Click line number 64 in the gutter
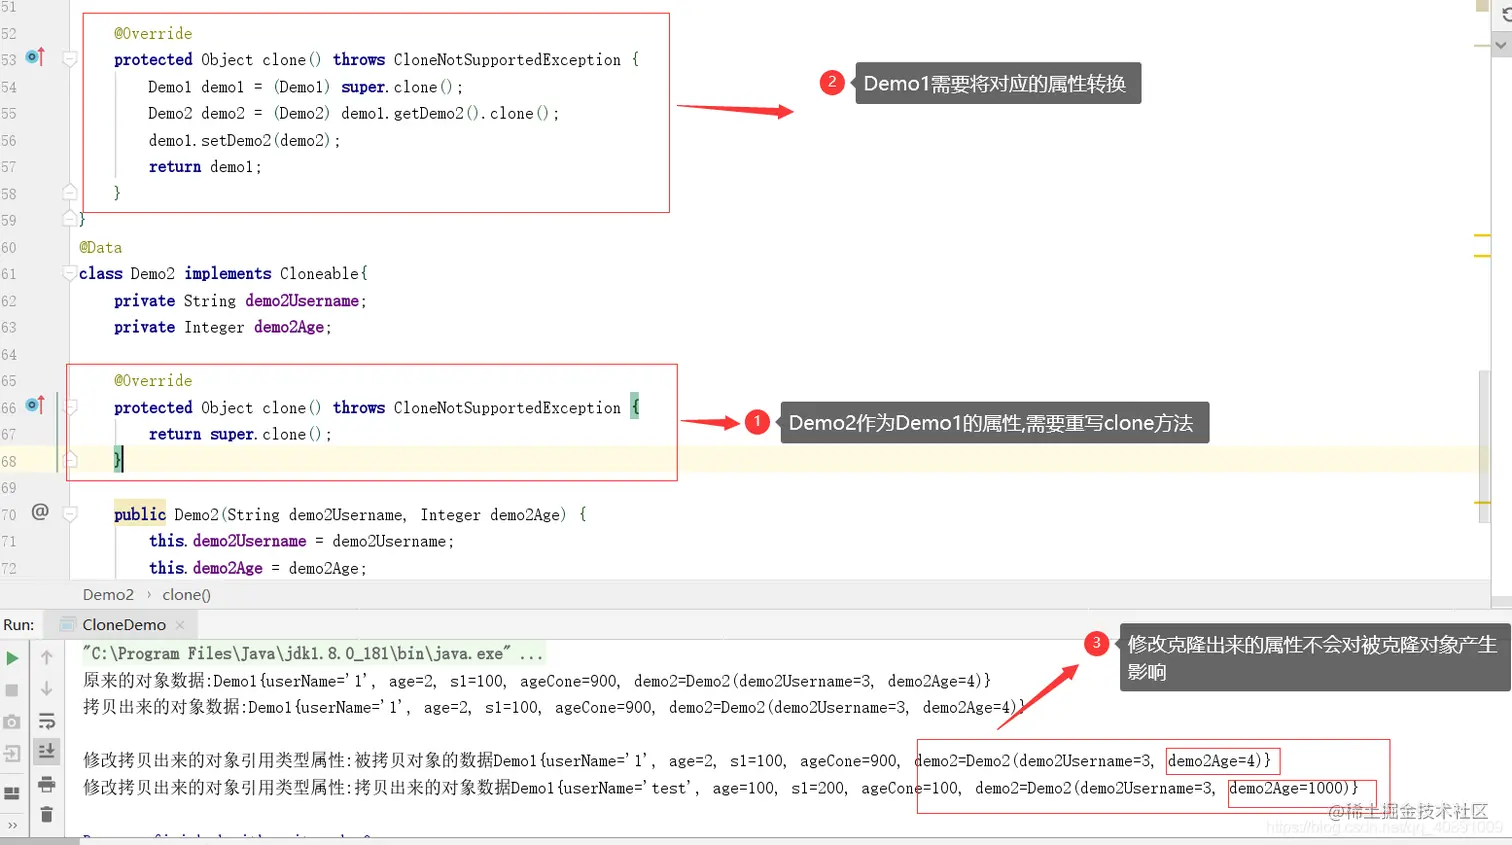The height and width of the screenshot is (845, 1512). point(9,354)
